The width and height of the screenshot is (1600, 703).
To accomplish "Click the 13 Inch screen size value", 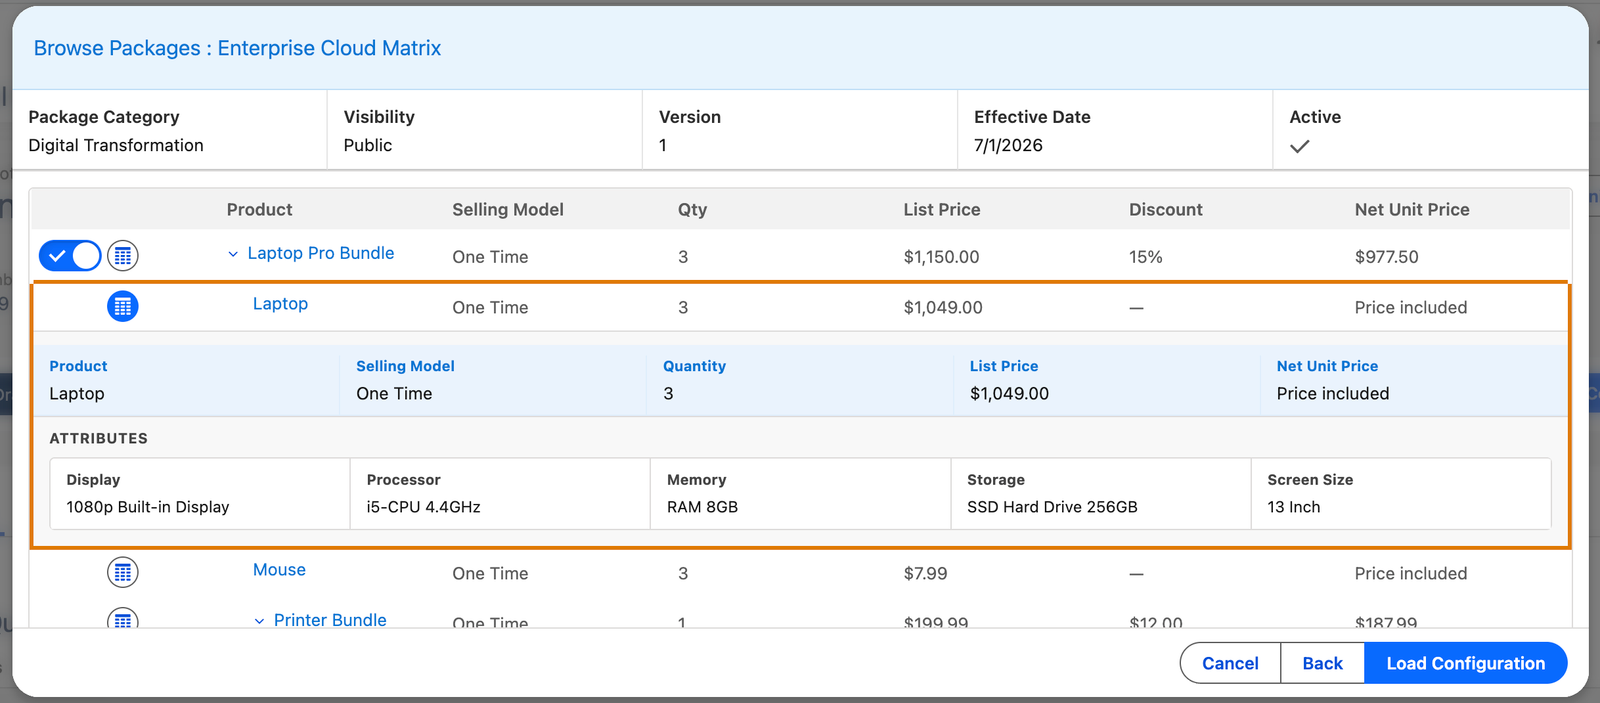I will click(x=1294, y=507).
